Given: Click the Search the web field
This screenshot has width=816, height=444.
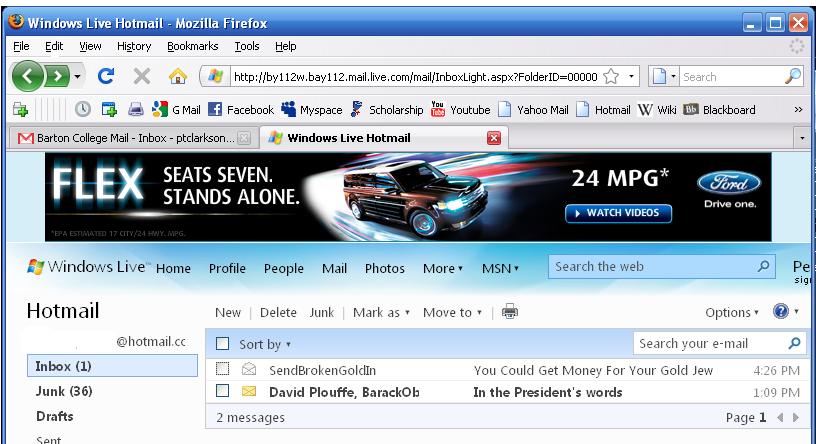Looking at the screenshot, I should (x=650, y=267).
